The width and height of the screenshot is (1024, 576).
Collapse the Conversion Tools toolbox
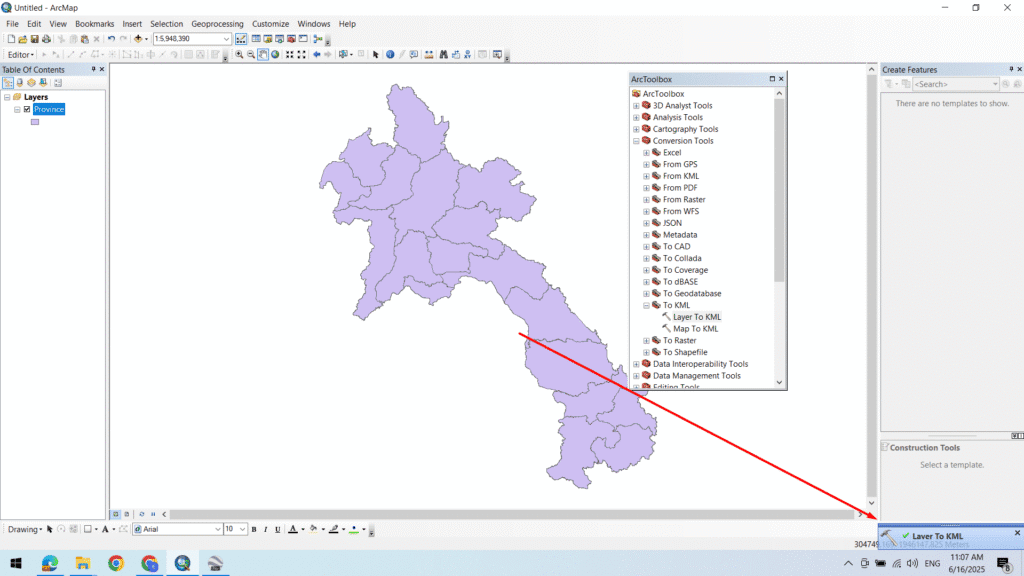(x=636, y=140)
